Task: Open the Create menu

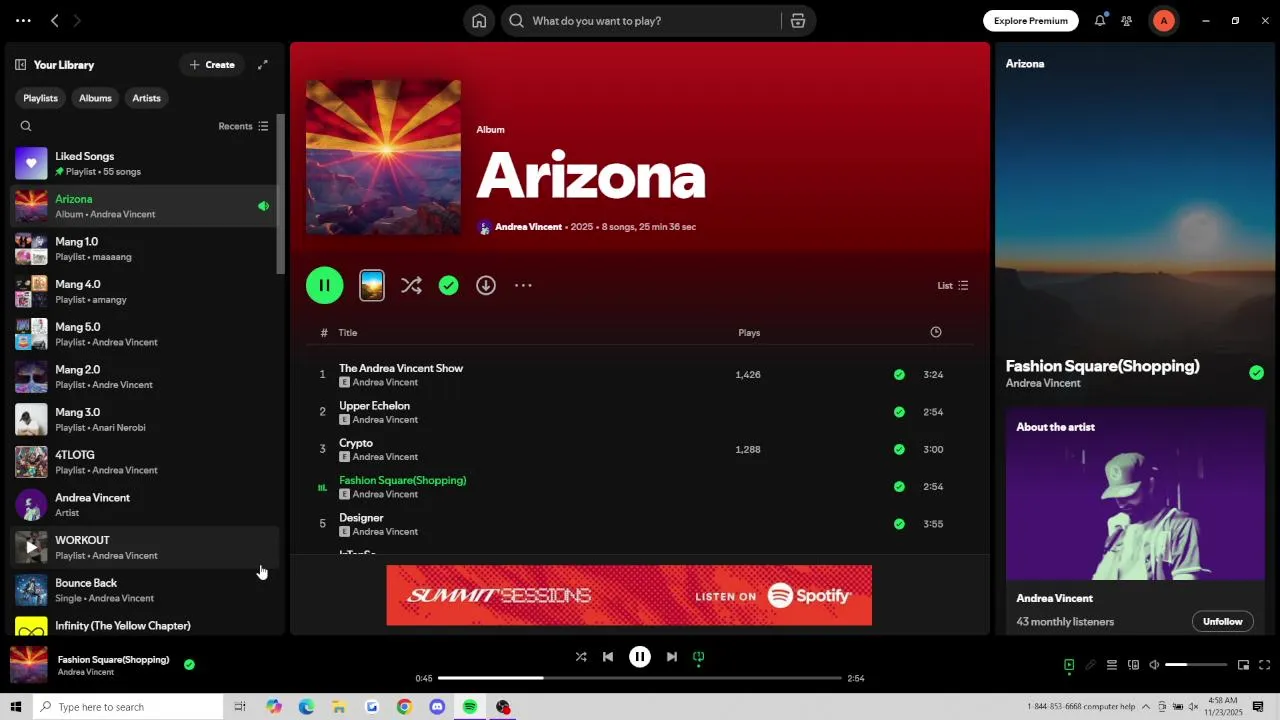Action: (212, 65)
